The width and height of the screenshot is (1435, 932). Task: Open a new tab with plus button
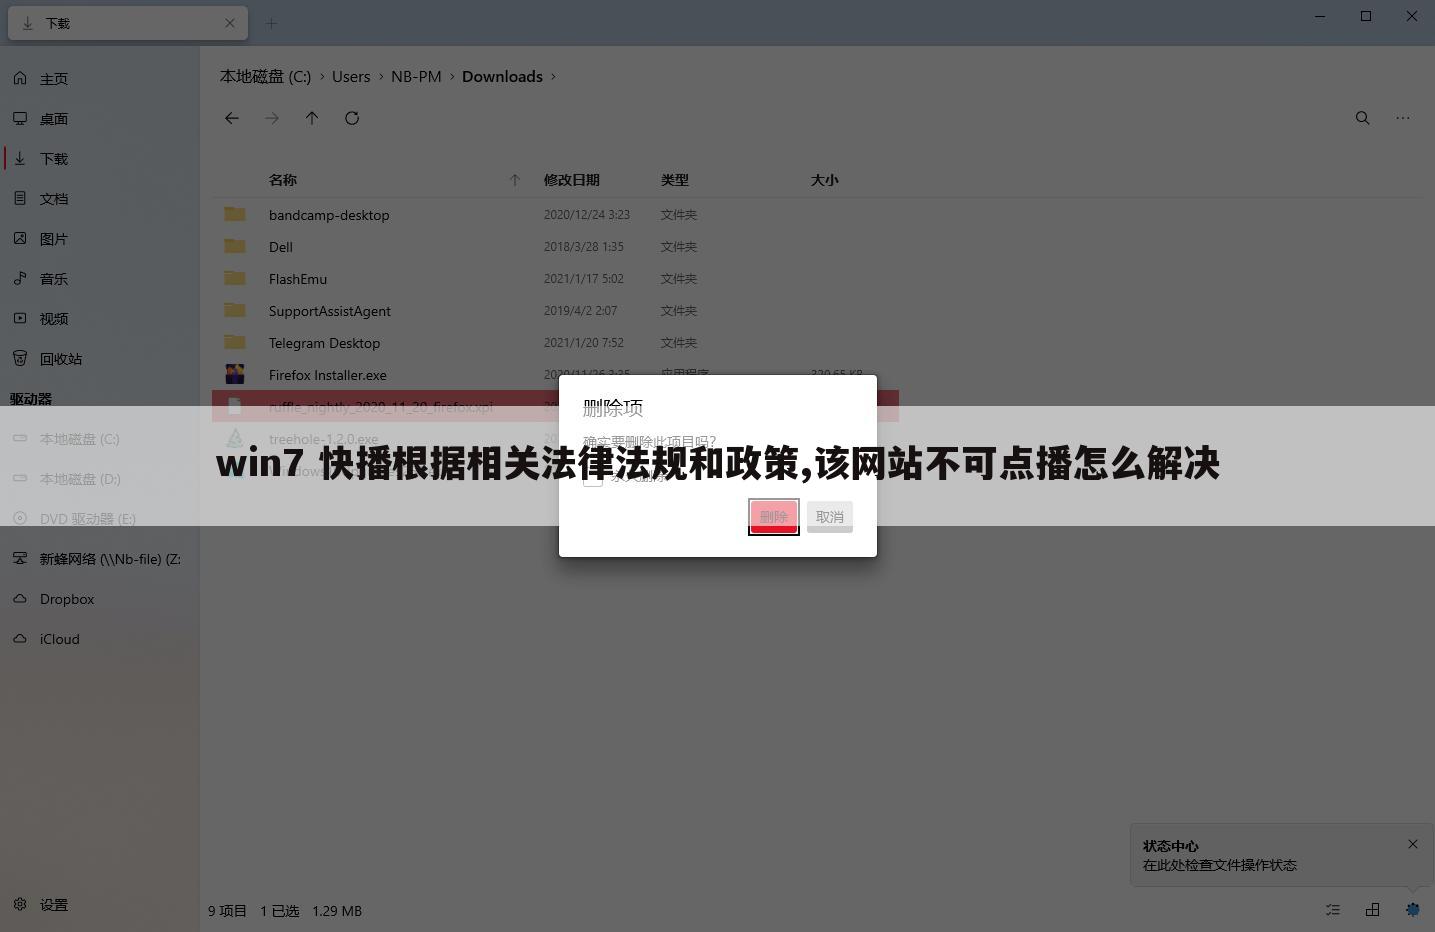pyautogui.click(x=271, y=23)
